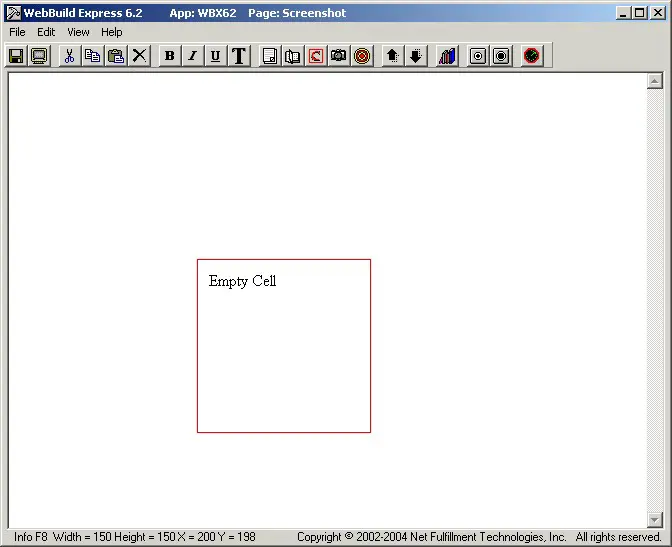Viewport: 672px width, 547px height.
Task: Click the bar chart icon
Action: 447,56
